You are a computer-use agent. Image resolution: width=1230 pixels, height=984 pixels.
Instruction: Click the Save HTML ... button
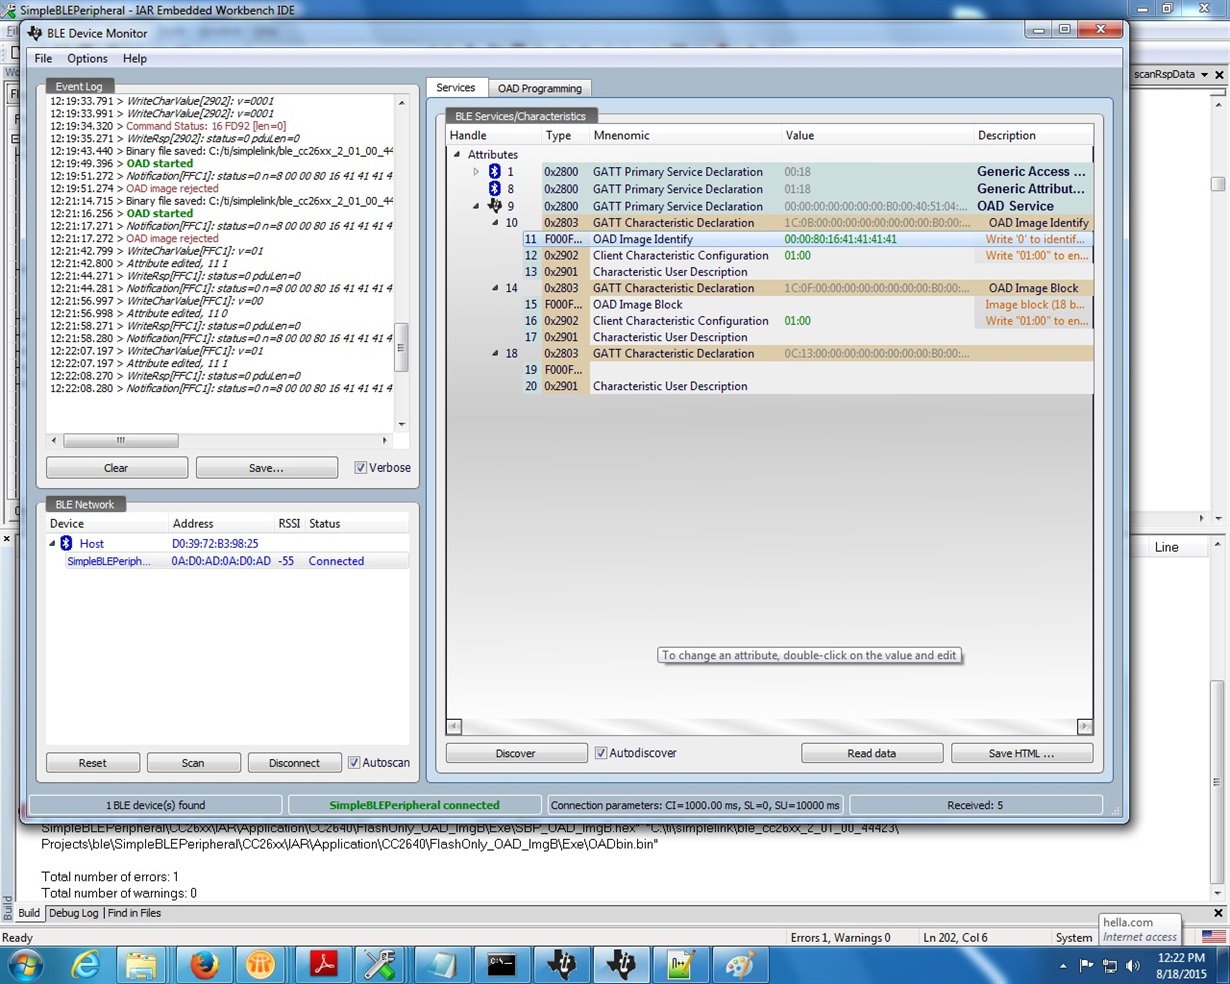click(x=1021, y=753)
